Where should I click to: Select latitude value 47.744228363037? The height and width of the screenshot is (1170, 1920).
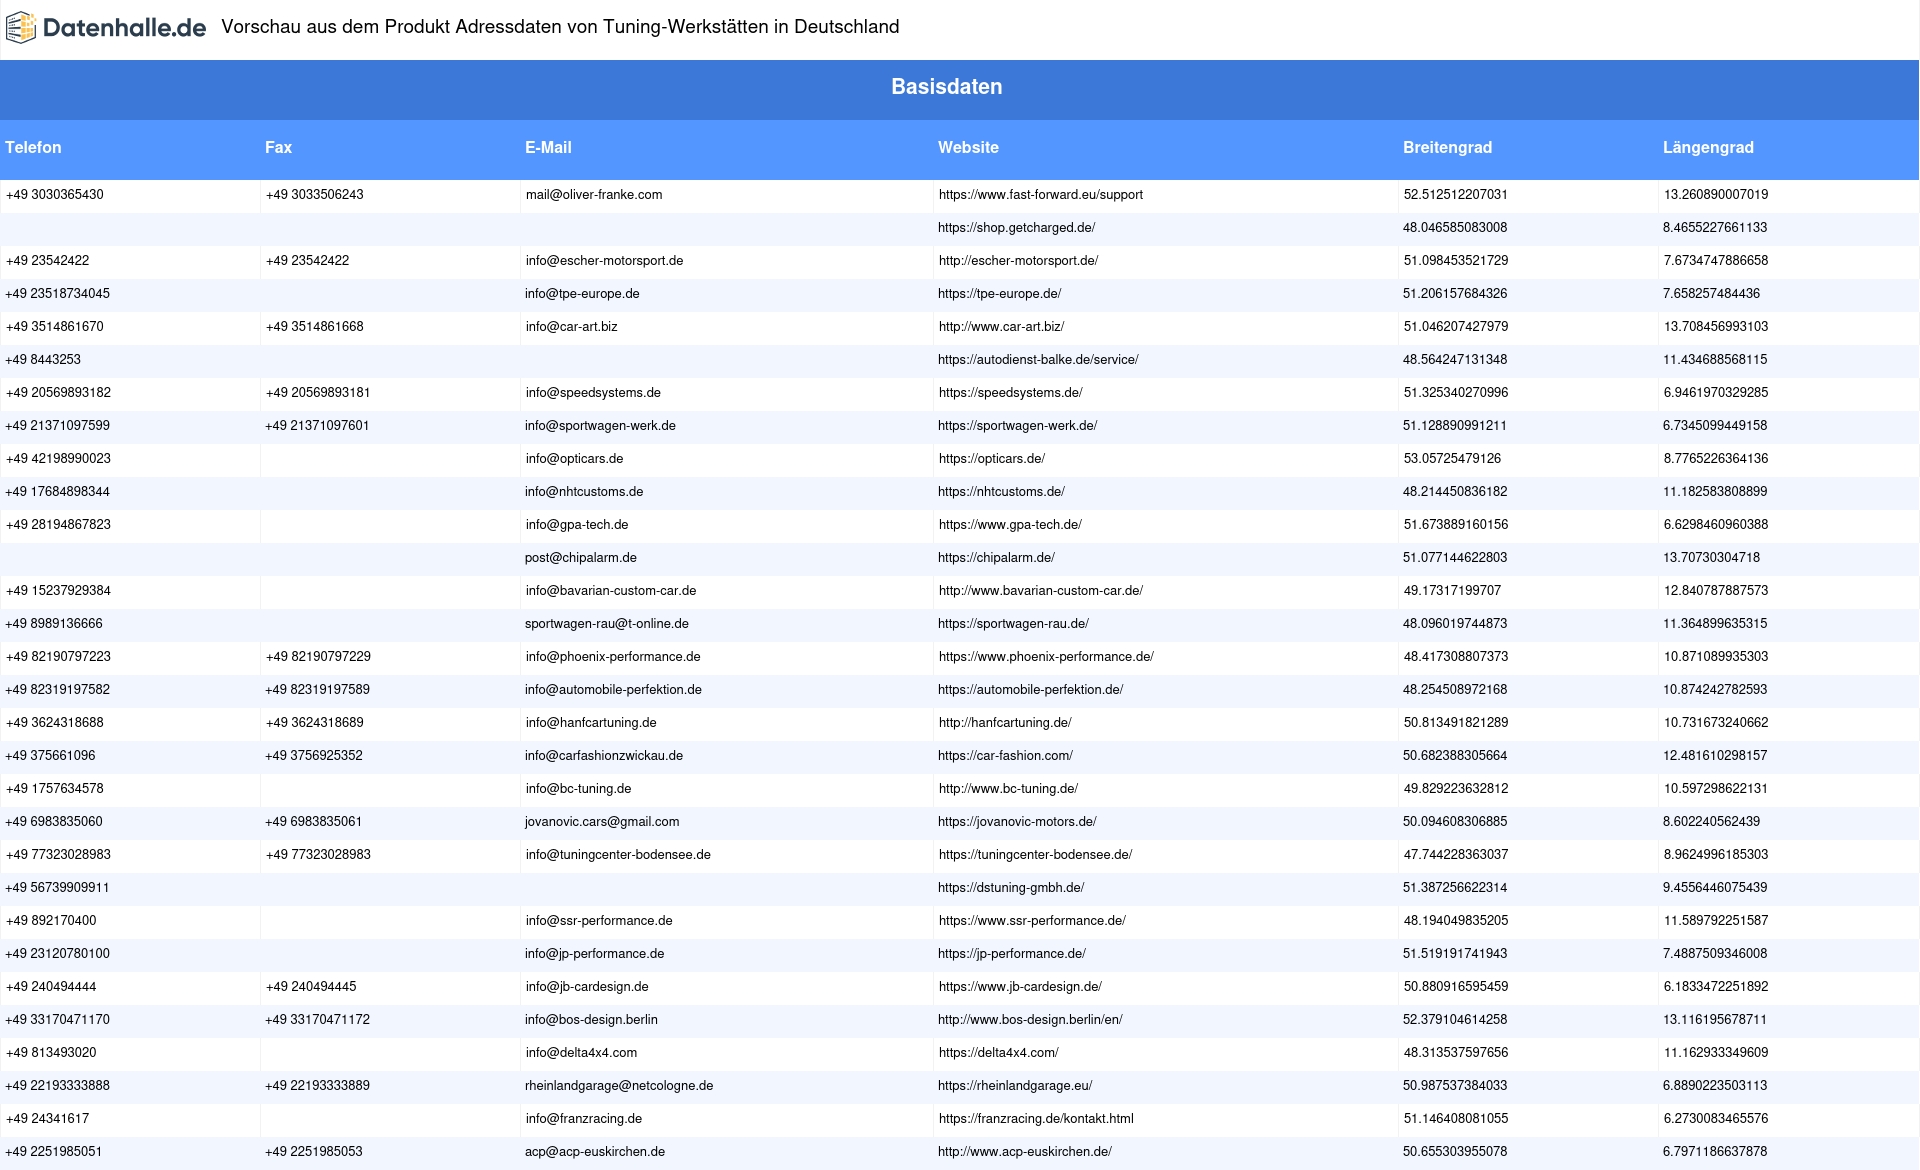pyautogui.click(x=1456, y=855)
